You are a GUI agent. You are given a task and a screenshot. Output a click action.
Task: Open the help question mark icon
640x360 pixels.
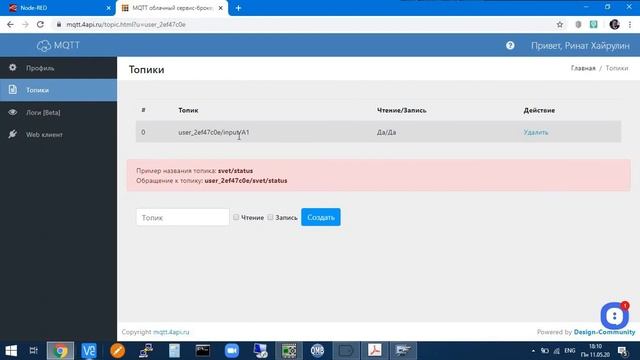click(510, 46)
